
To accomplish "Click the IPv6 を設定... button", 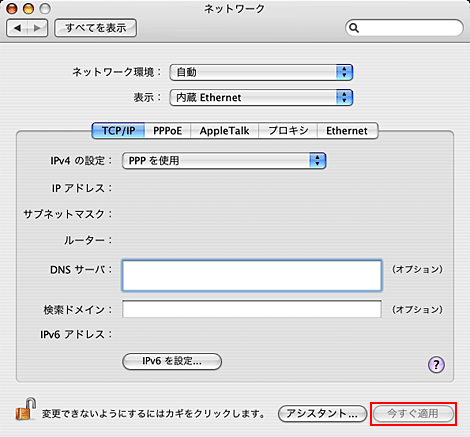I will point(172,361).
